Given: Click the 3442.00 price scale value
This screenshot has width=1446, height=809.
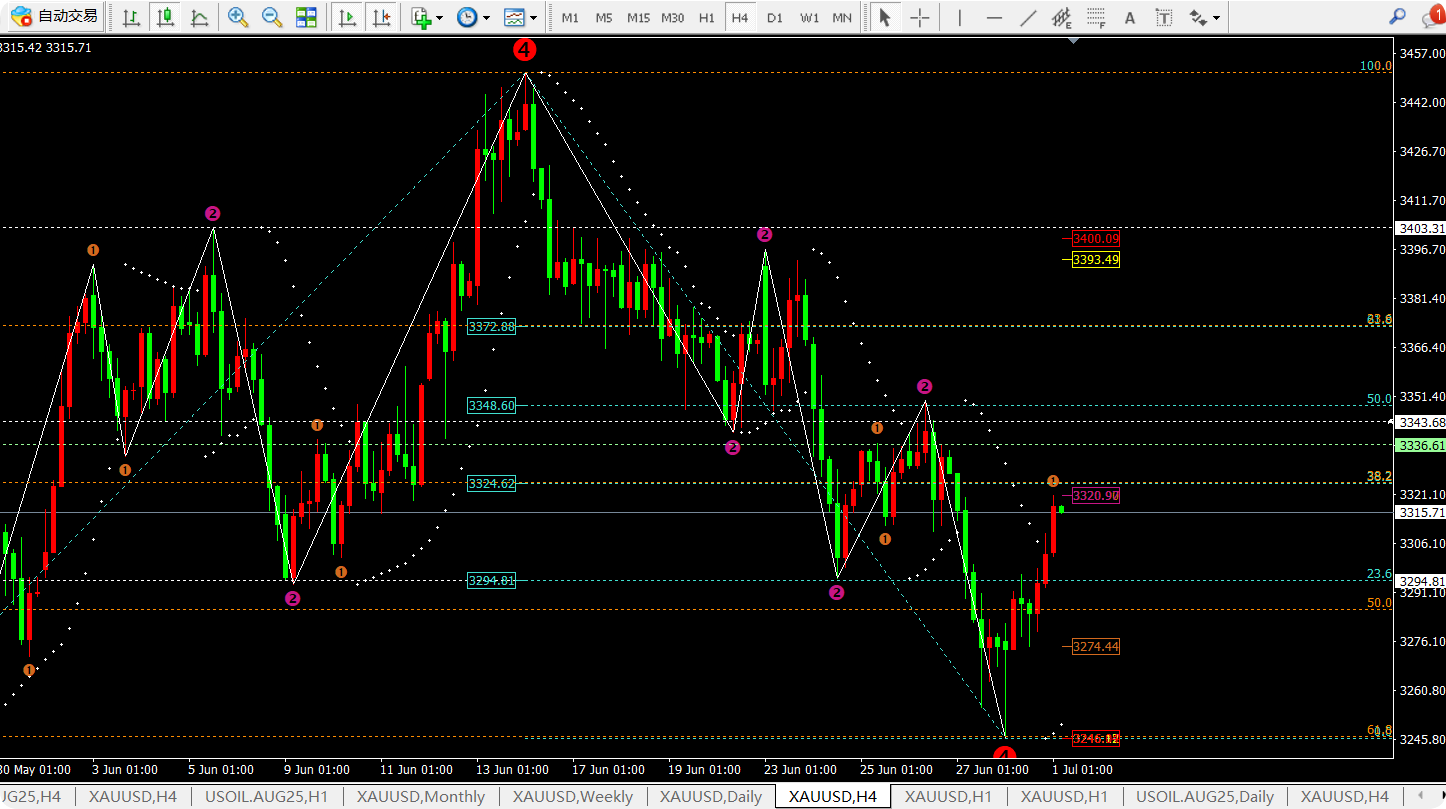Looking at the screenshot, I should tap(1423, 103).
